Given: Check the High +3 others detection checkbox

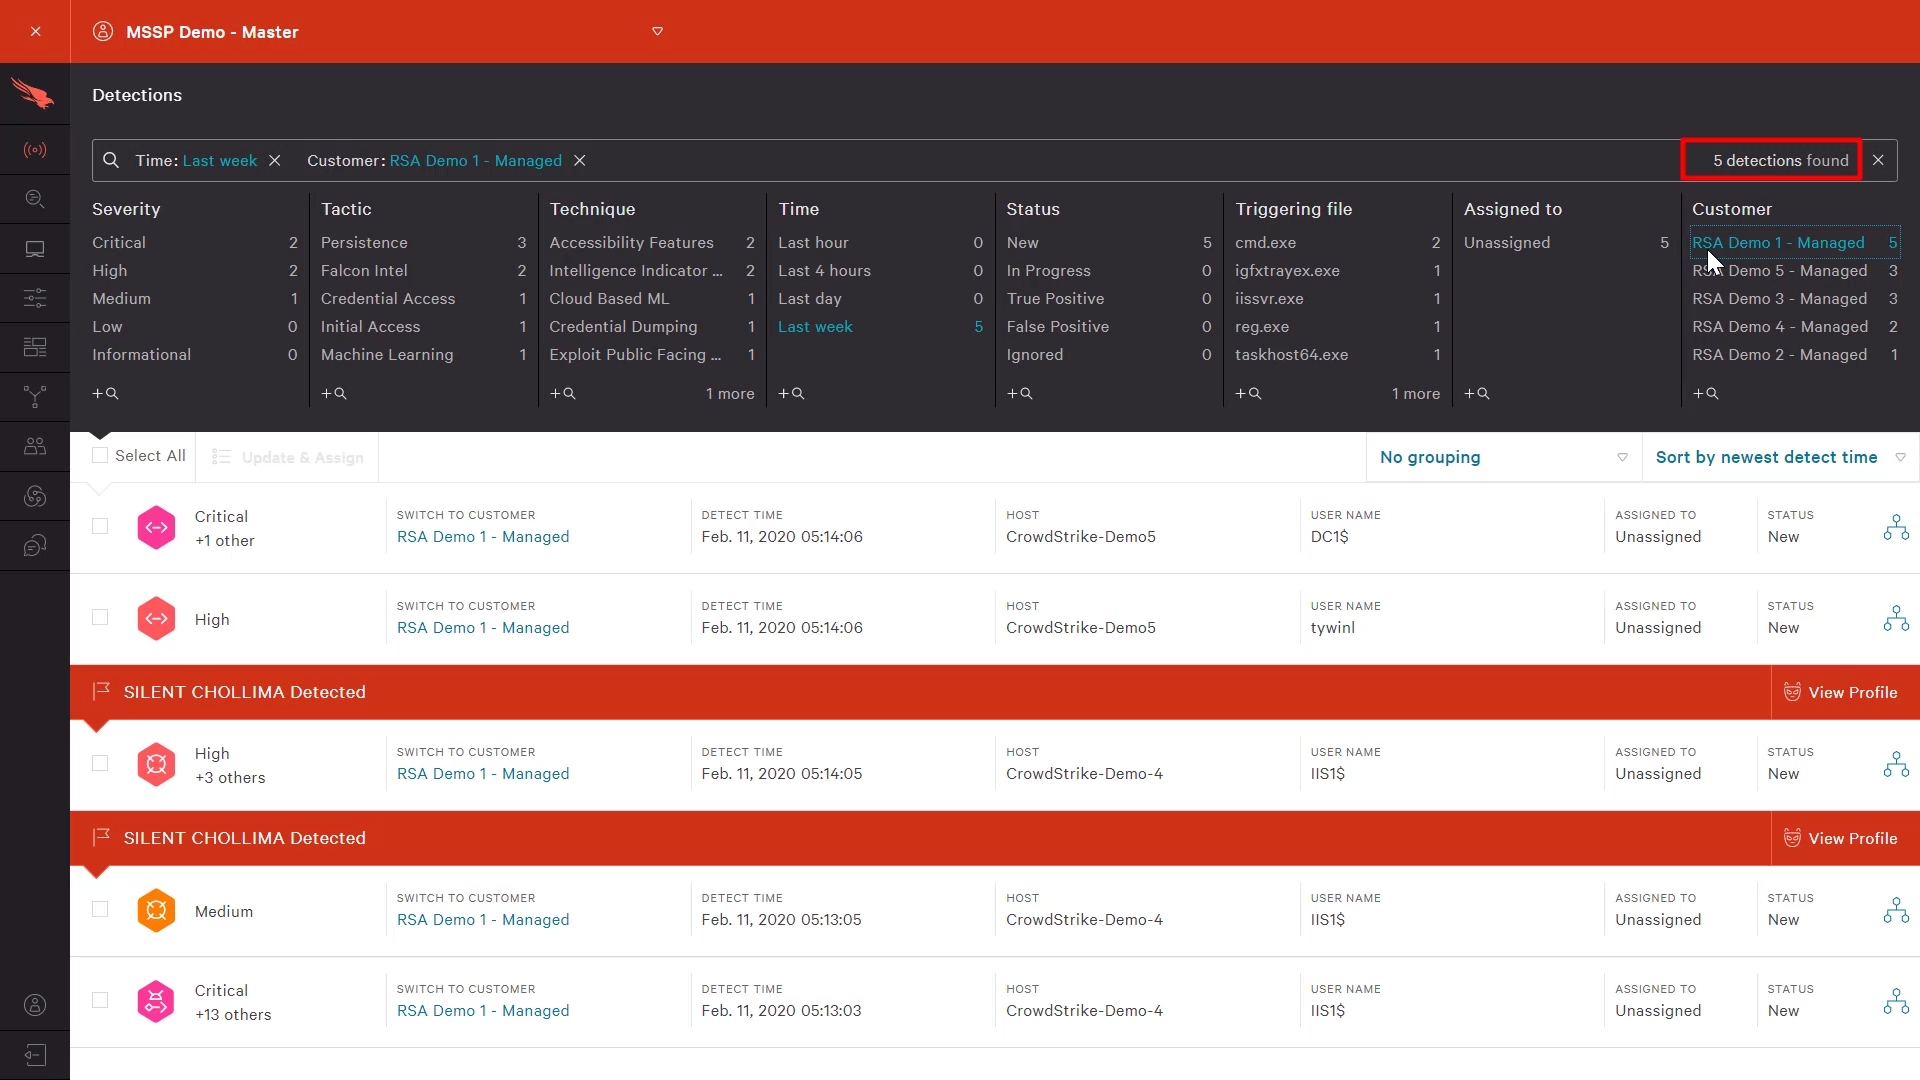Looking at the screenshot, I should [100, 763].
